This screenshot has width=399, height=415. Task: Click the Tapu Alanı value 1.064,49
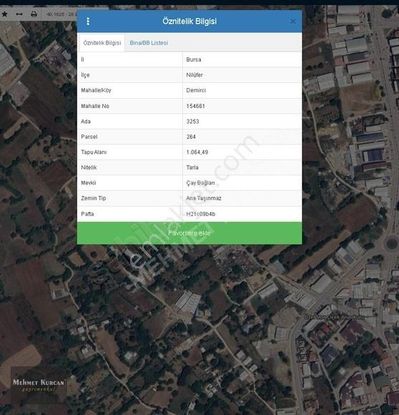point(197,152)
